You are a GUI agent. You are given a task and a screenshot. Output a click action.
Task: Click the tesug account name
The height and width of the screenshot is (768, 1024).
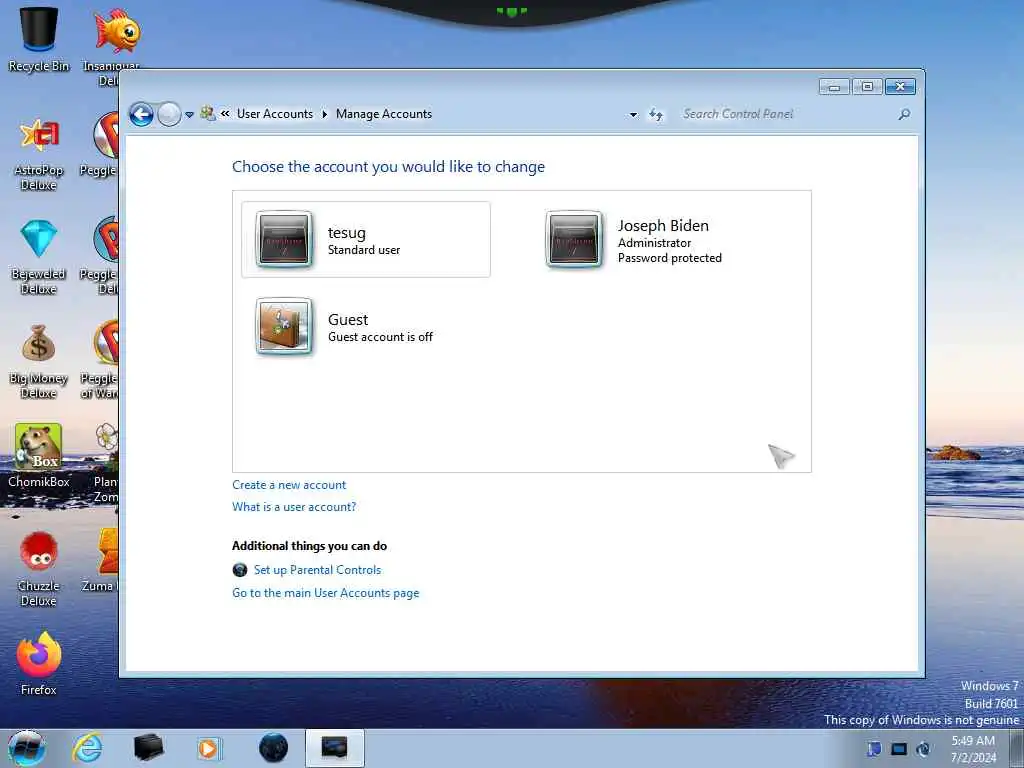click(x=347, y=233)
